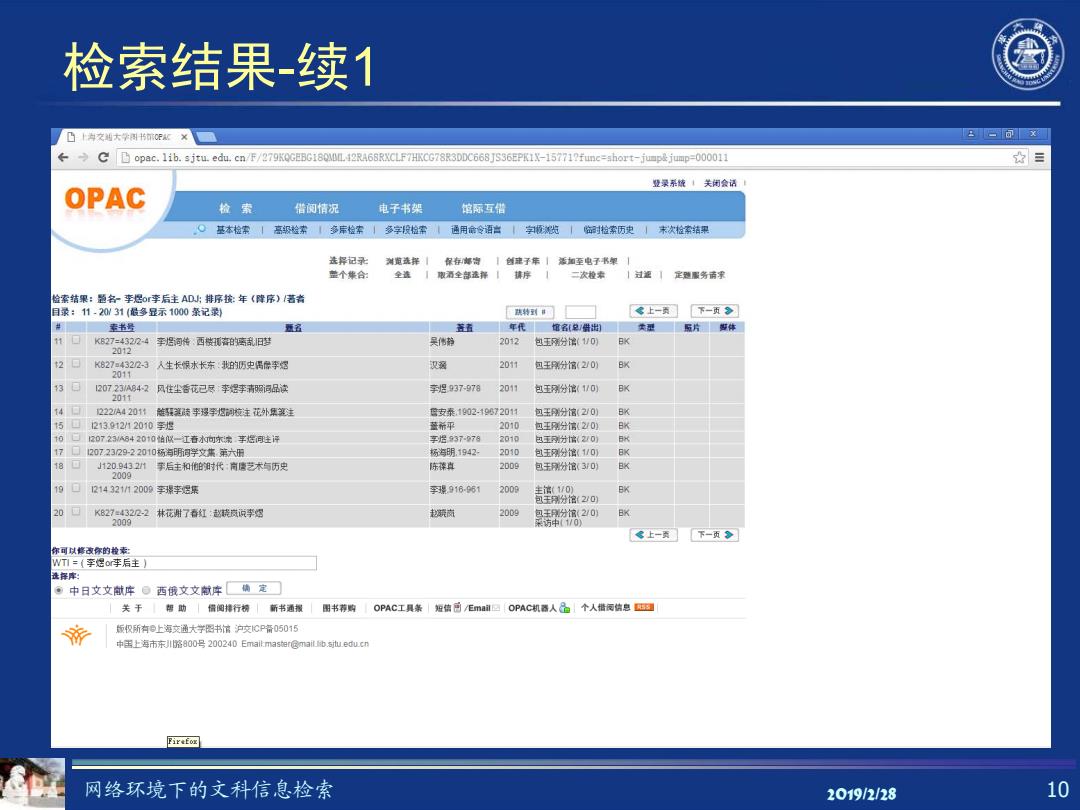Viewport: 1080px width, 810px height.
Task: Click the browser back arrow
Action: point(63,157)
